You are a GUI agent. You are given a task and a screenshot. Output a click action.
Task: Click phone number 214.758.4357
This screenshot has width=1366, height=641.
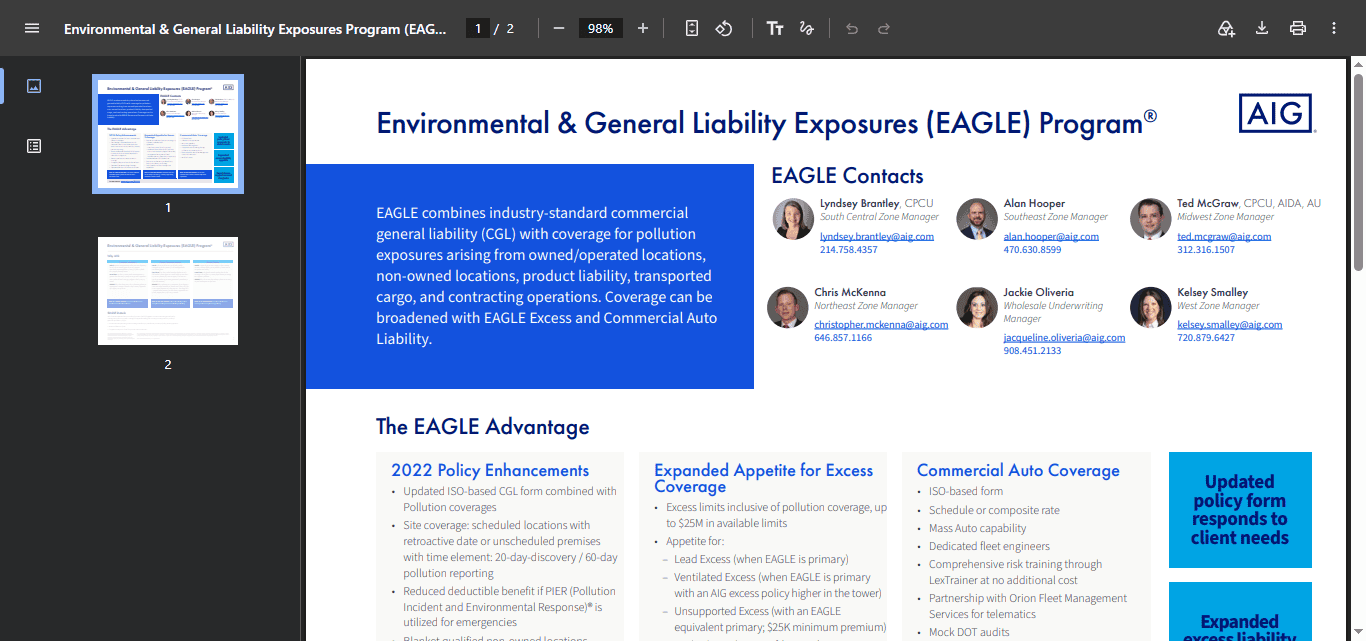tap(848, 250)
